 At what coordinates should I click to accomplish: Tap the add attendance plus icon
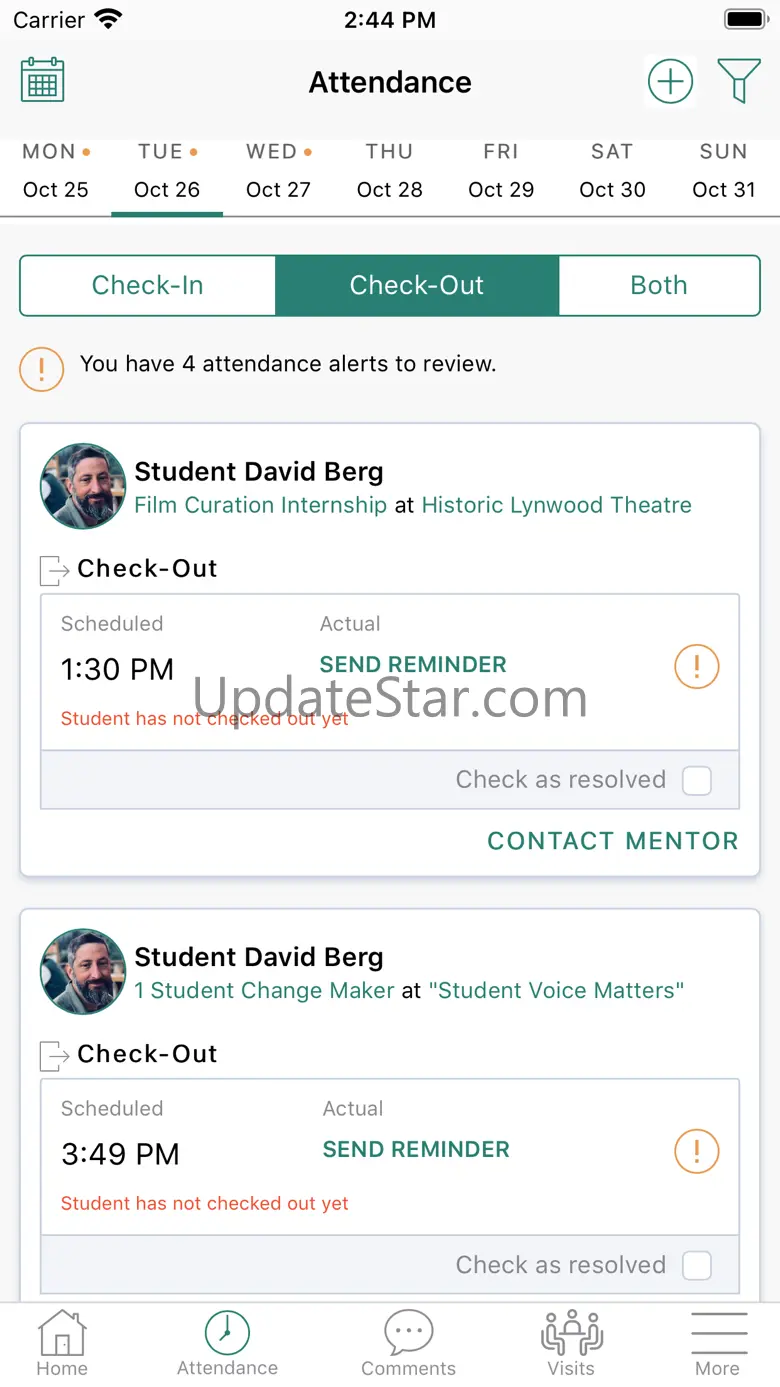670,81
